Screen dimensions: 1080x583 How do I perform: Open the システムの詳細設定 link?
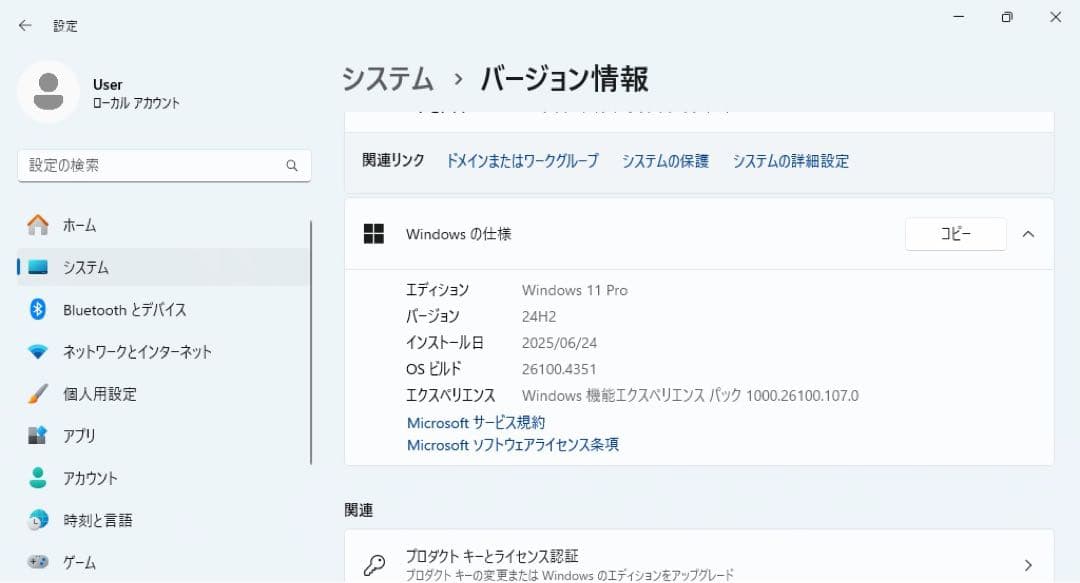[790, 160]
